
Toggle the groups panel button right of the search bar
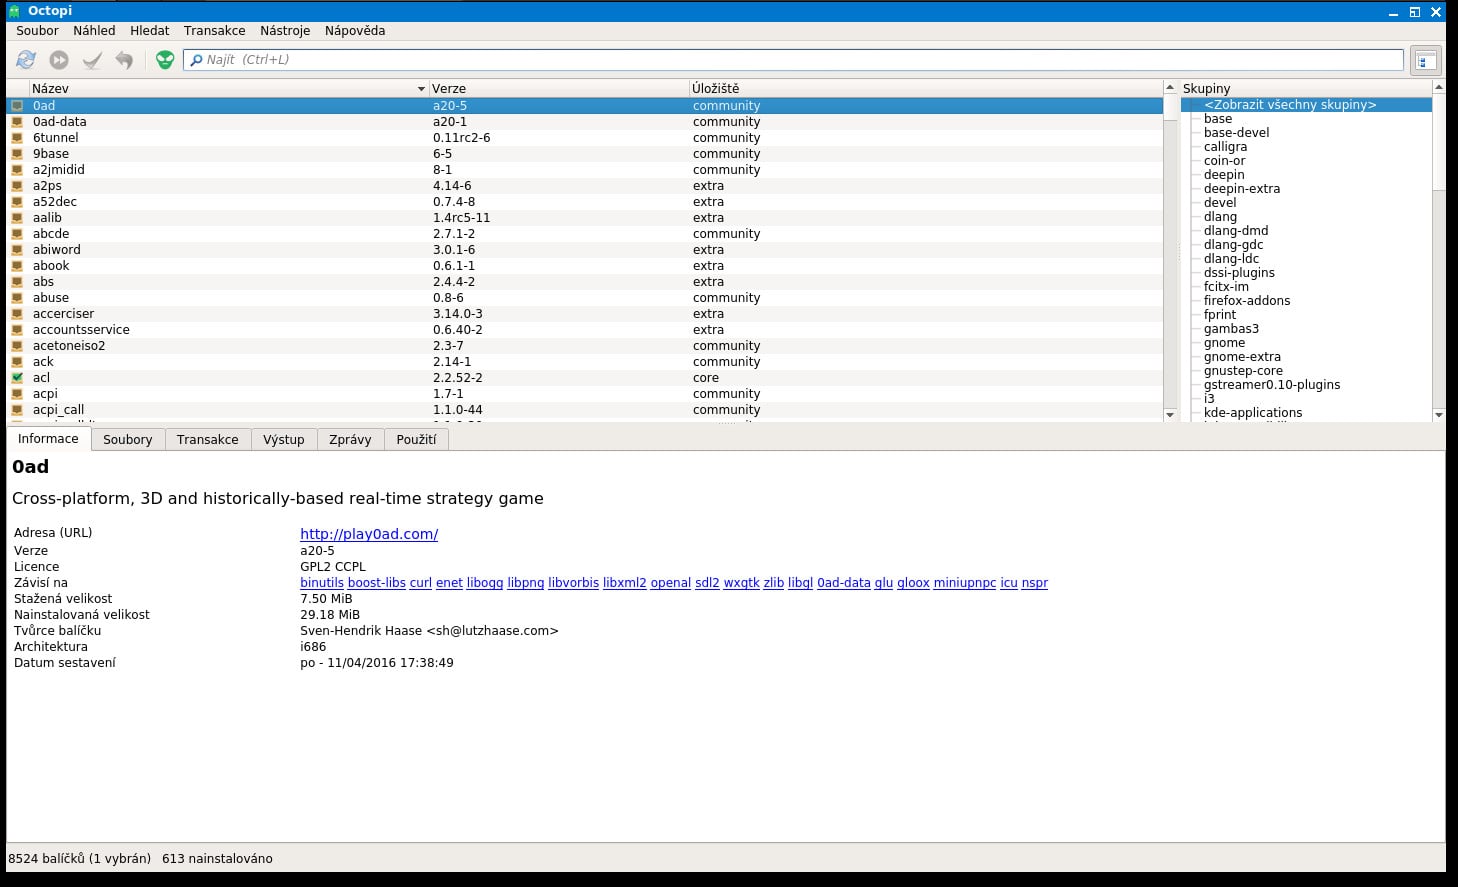coord(1426,60)
